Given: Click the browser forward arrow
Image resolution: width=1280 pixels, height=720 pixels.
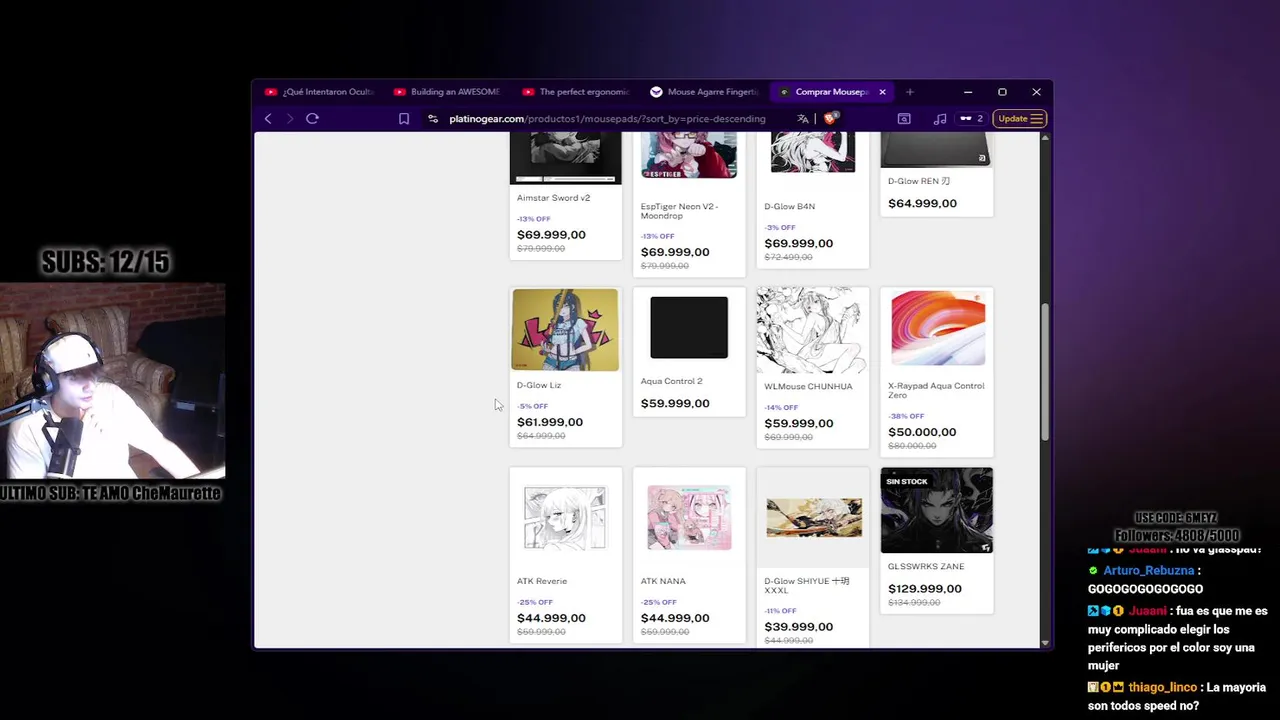Looking at the screenshot, I should (x=290, y=119).
